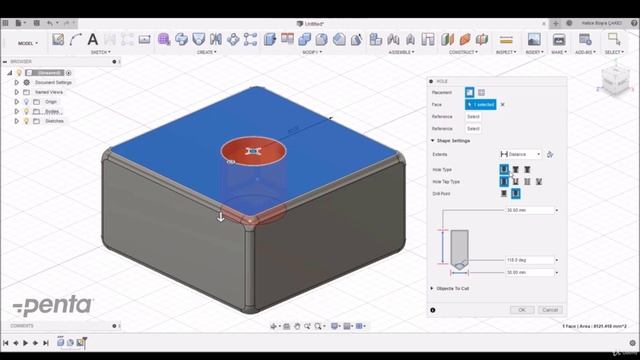Viewport: 640px width, 360px height.
Task: Click the Save icon in top bar
Action: (x=37, y=23)
